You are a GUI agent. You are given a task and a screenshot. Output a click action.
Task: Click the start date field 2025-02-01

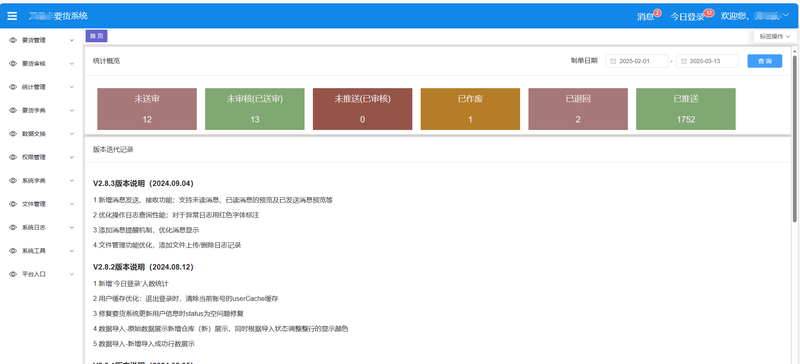pos(637,61)
